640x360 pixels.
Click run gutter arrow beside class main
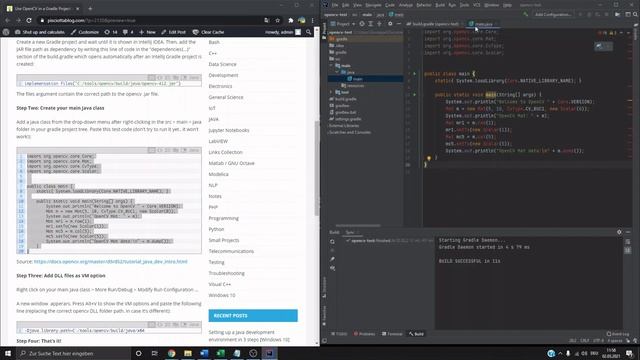[x=415, y=74]
